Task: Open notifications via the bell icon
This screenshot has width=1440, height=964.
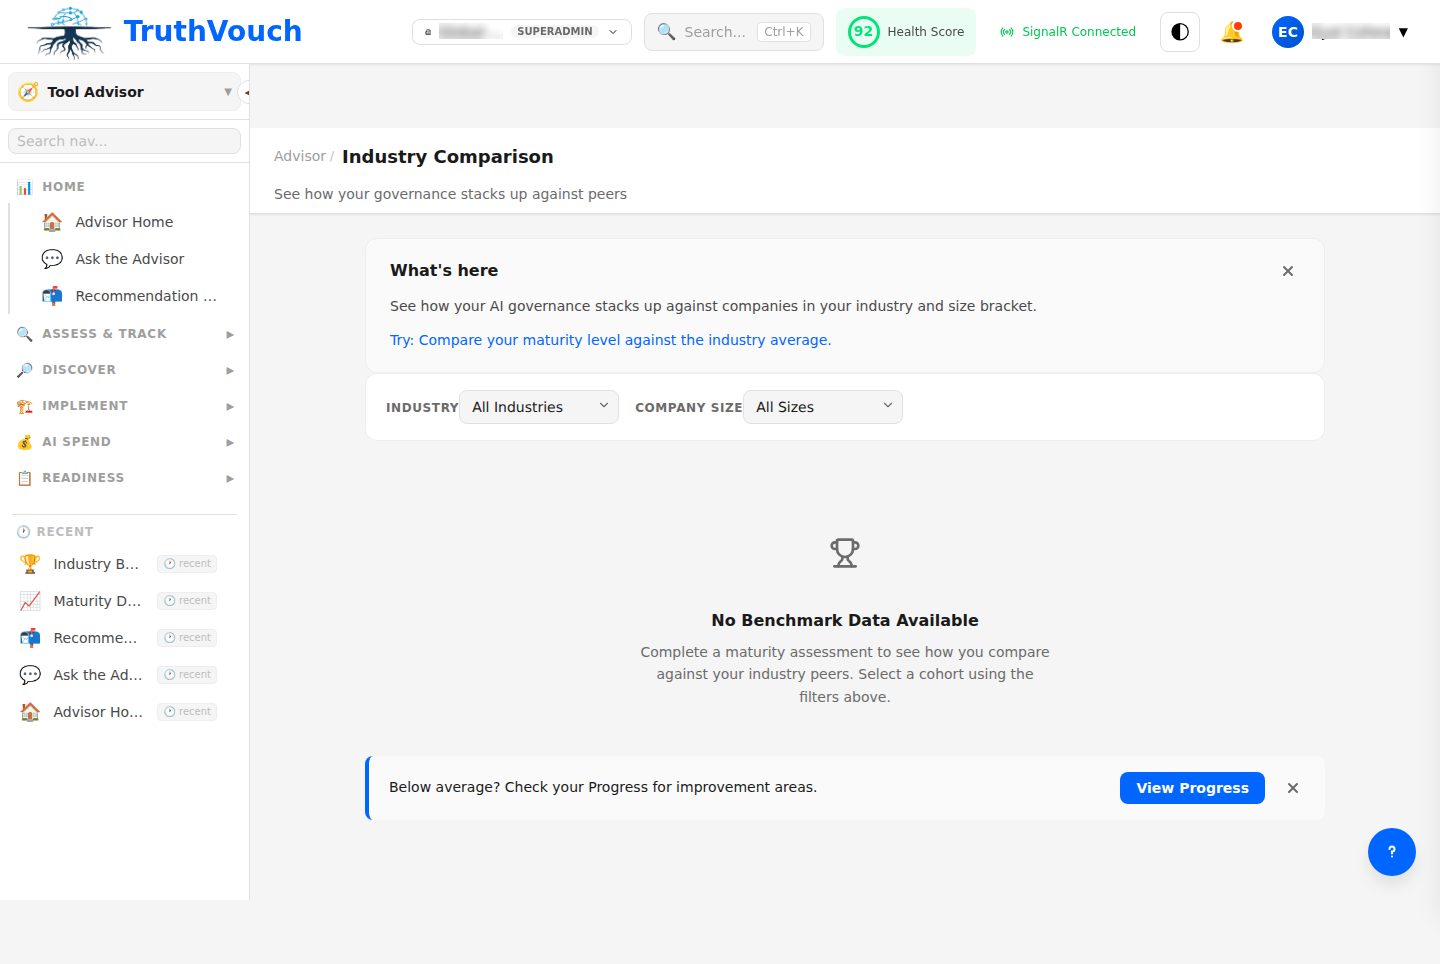Action: click(x=1232, y=31)
